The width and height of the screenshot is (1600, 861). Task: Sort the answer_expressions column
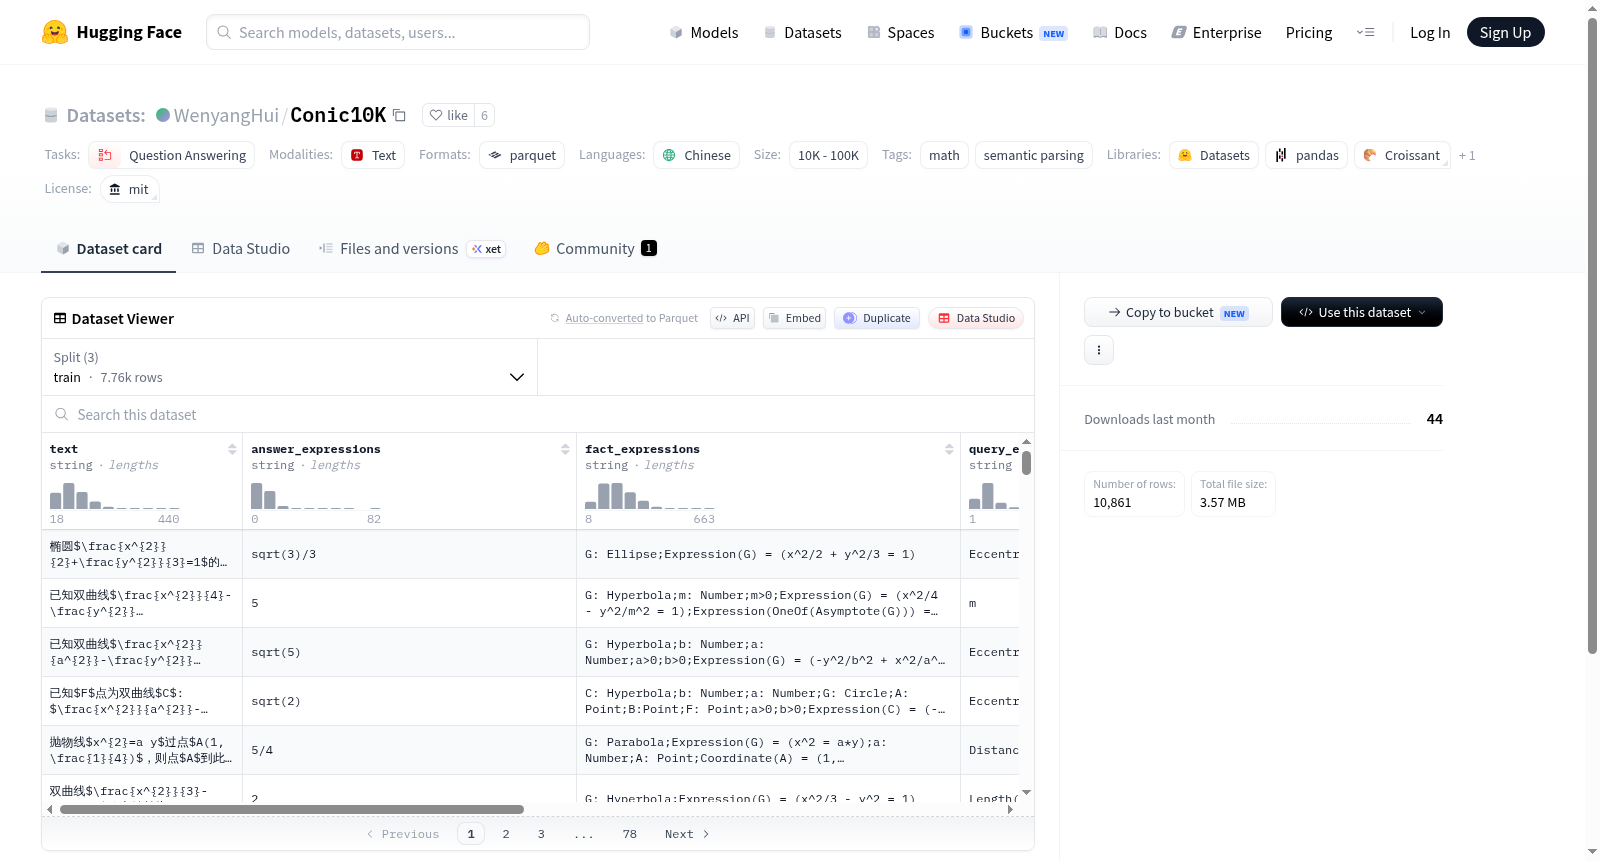[x=565, y=449]
